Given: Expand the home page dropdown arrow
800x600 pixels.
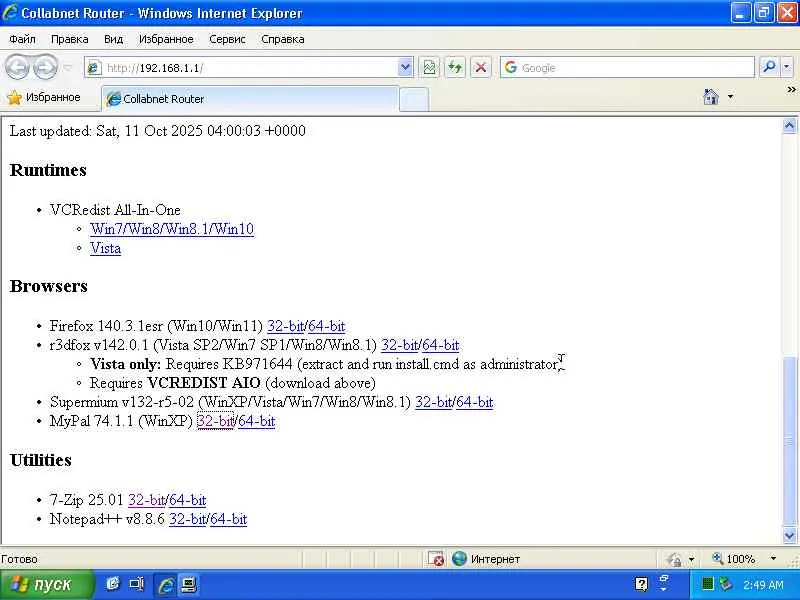Looking at the screenshot, I should 731,96.
